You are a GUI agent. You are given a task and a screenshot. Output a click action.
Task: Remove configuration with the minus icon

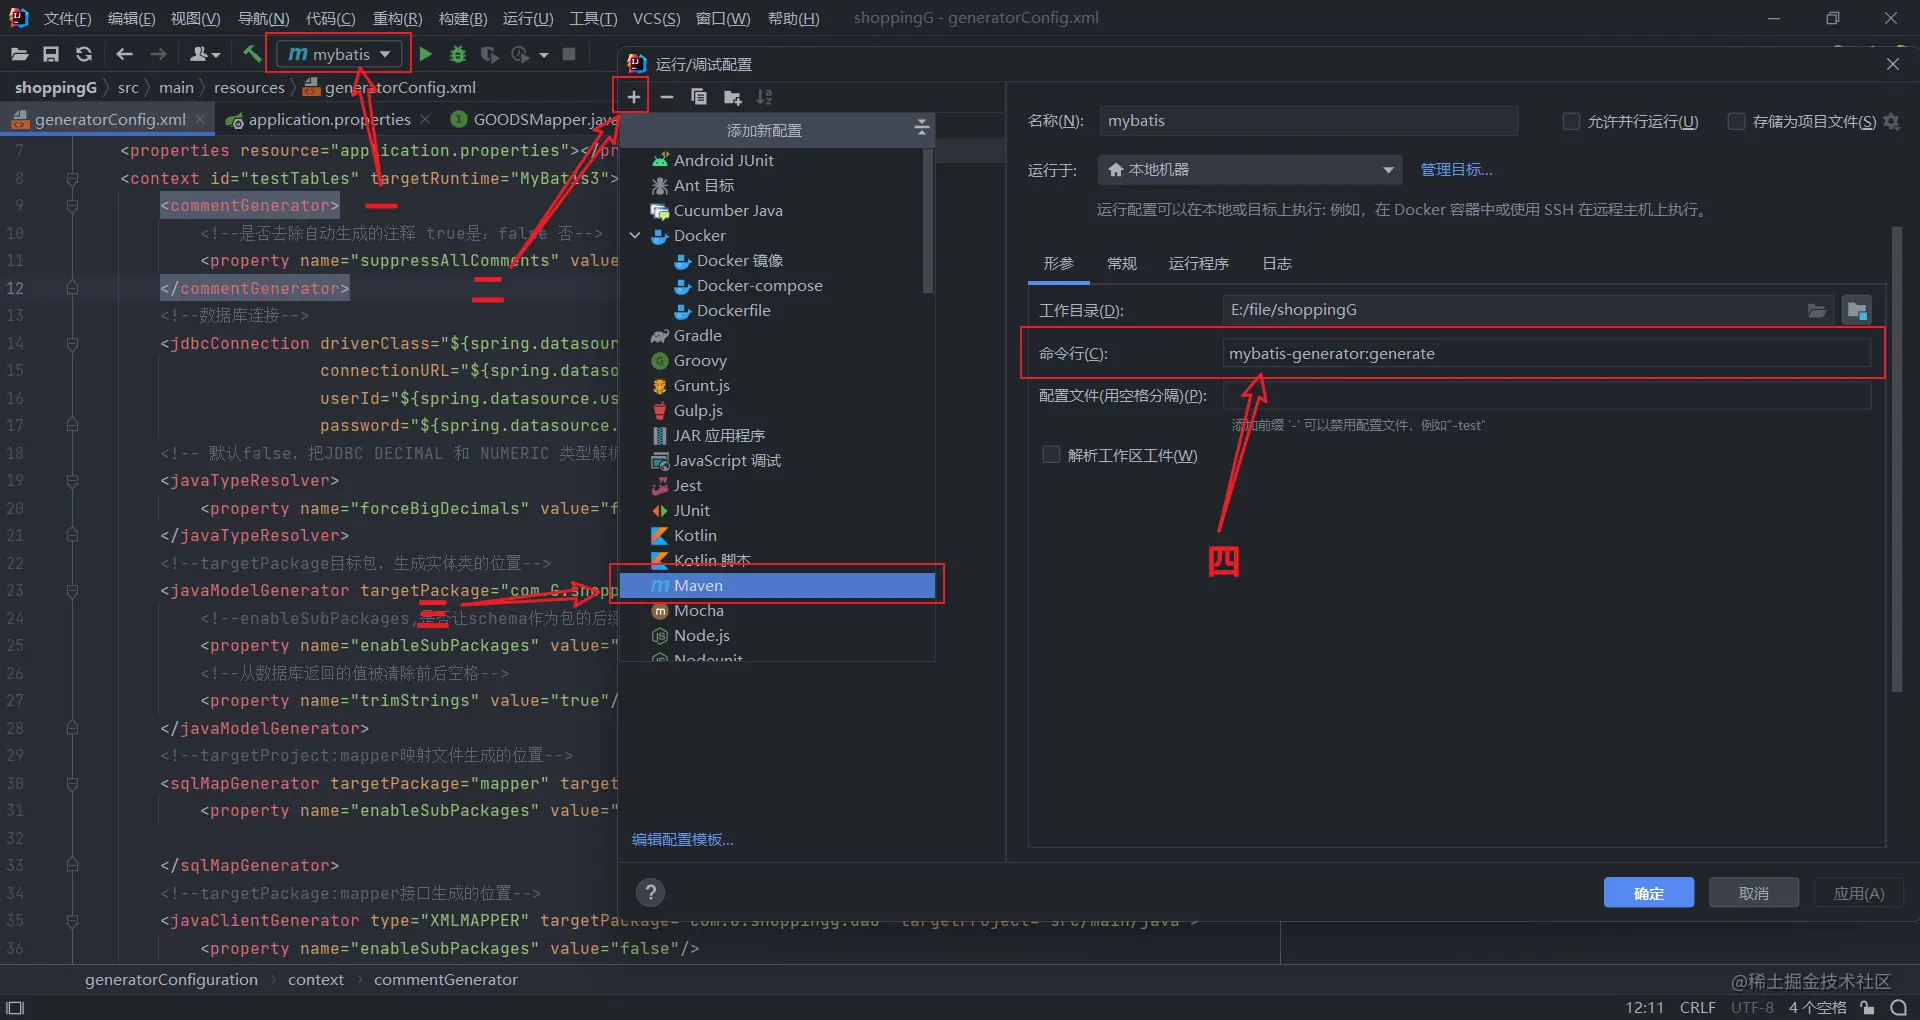tap(667, 97)
